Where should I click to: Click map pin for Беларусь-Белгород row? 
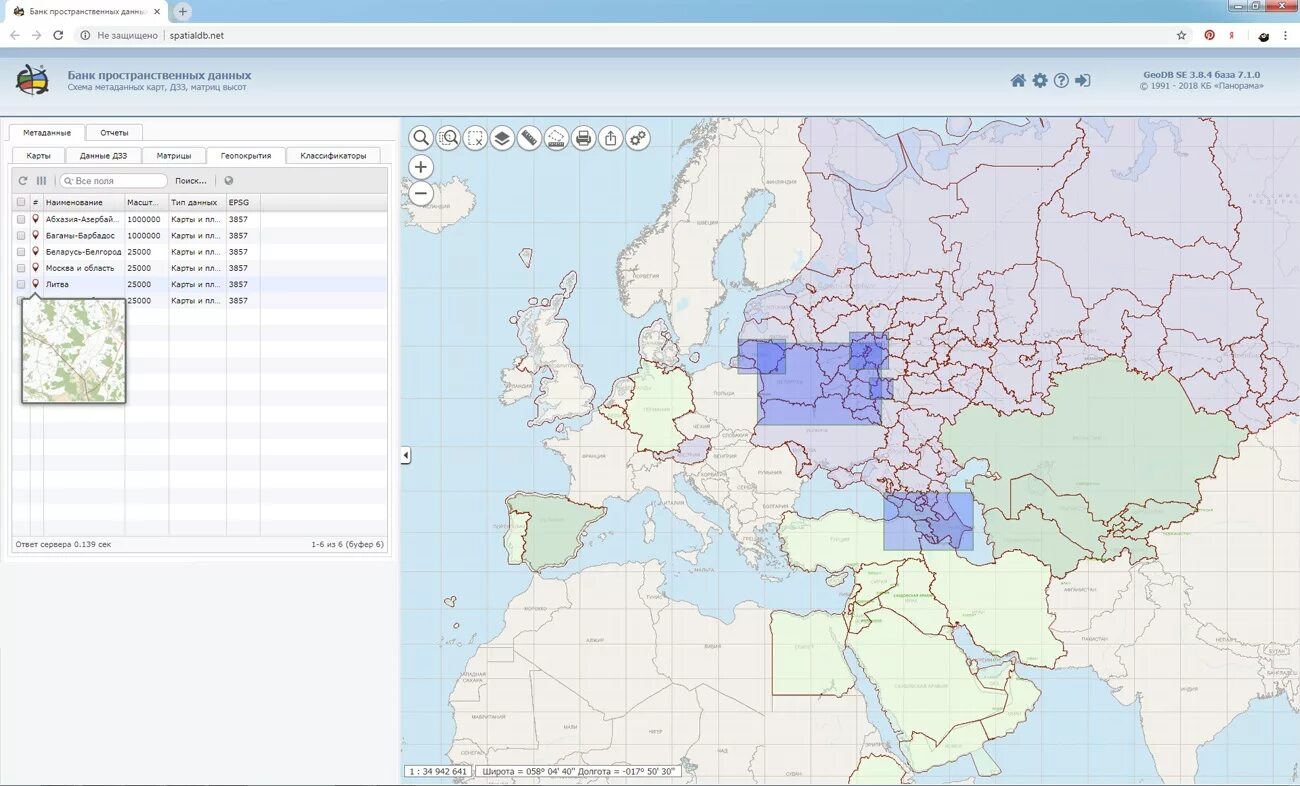35,251
